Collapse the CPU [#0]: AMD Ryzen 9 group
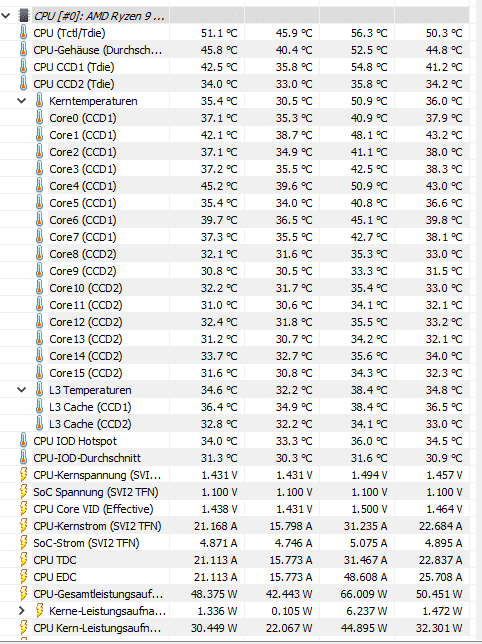The height and width of the screenshot is (644, 482). (6, 16)
